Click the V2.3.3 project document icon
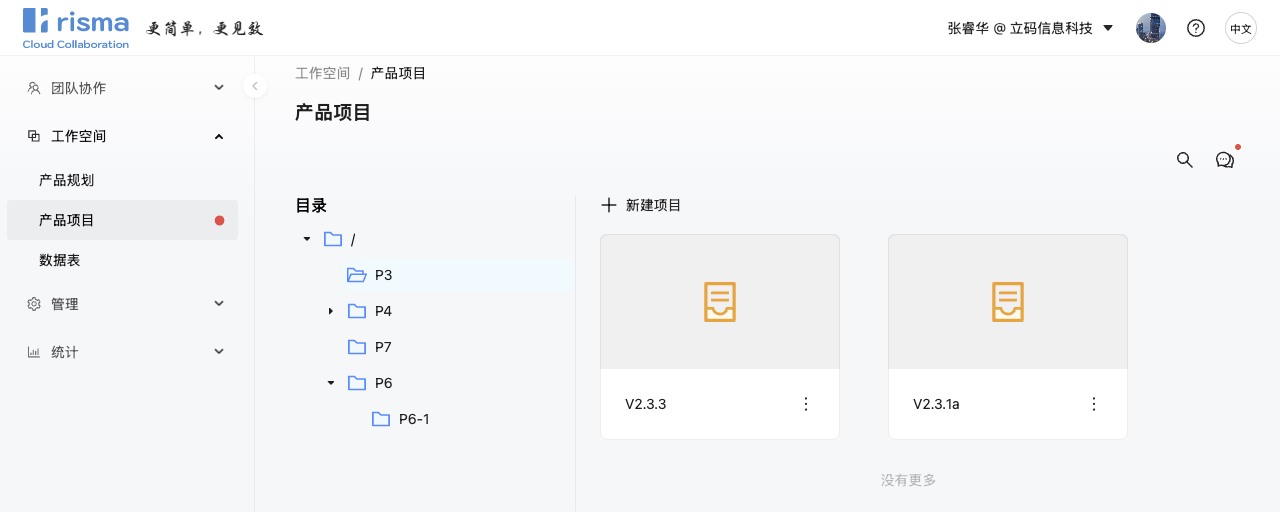 (720, 302)
